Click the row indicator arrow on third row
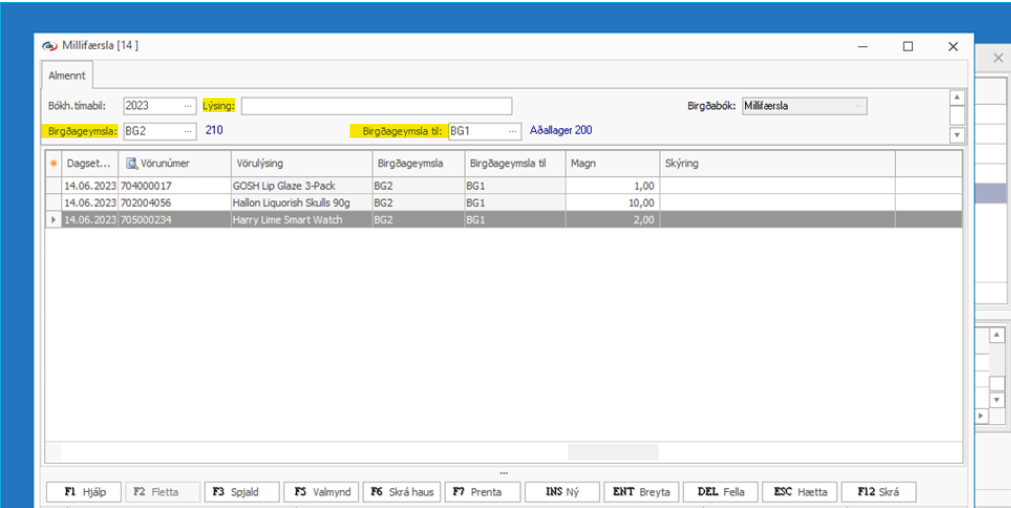 click(x=53, y=219)
